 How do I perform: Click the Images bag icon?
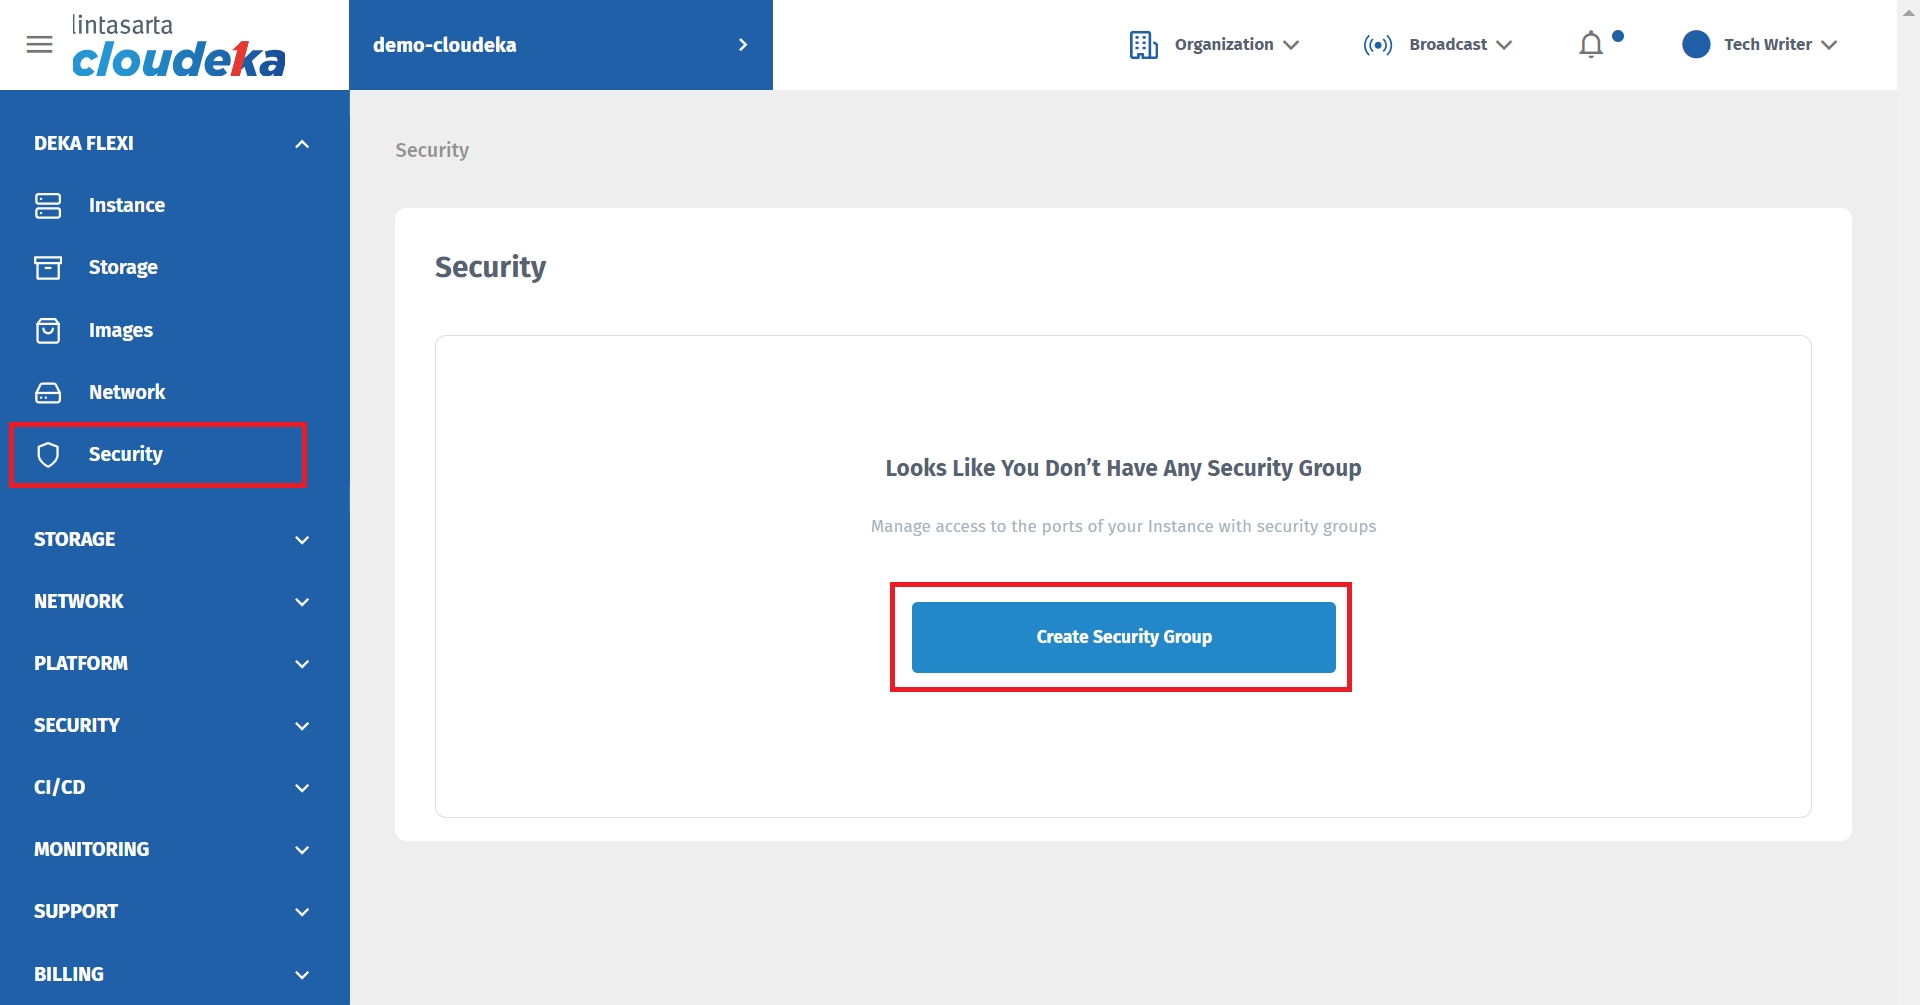coord(48,331)
